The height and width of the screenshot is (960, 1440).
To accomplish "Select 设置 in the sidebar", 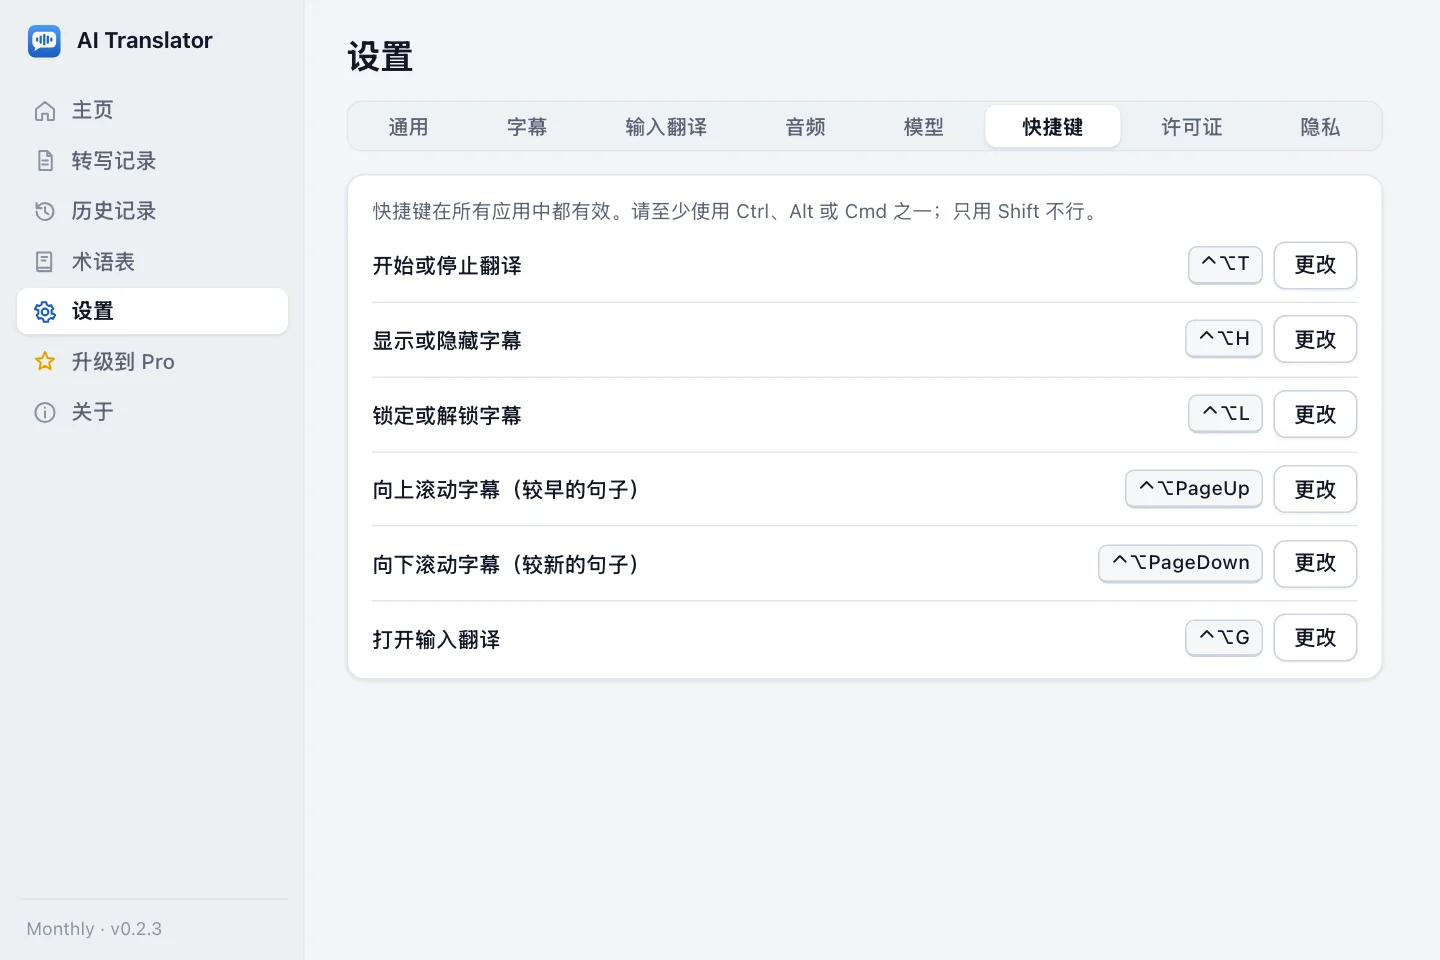I will coord(152,312).
